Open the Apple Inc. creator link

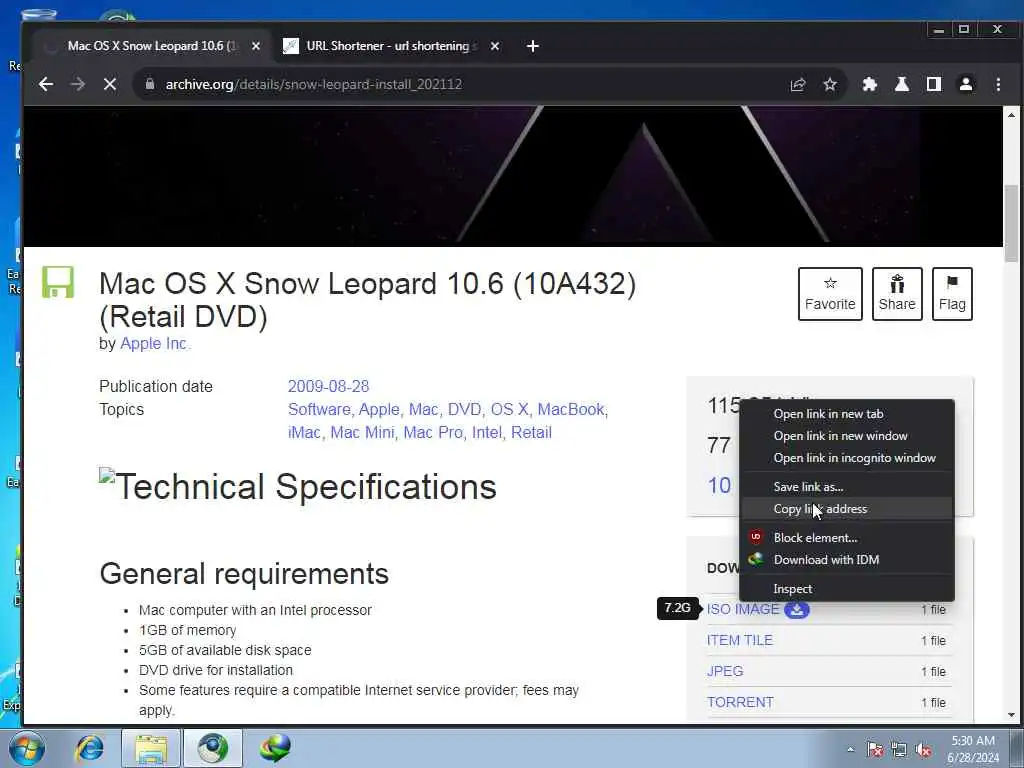click(x=155, y=344)
